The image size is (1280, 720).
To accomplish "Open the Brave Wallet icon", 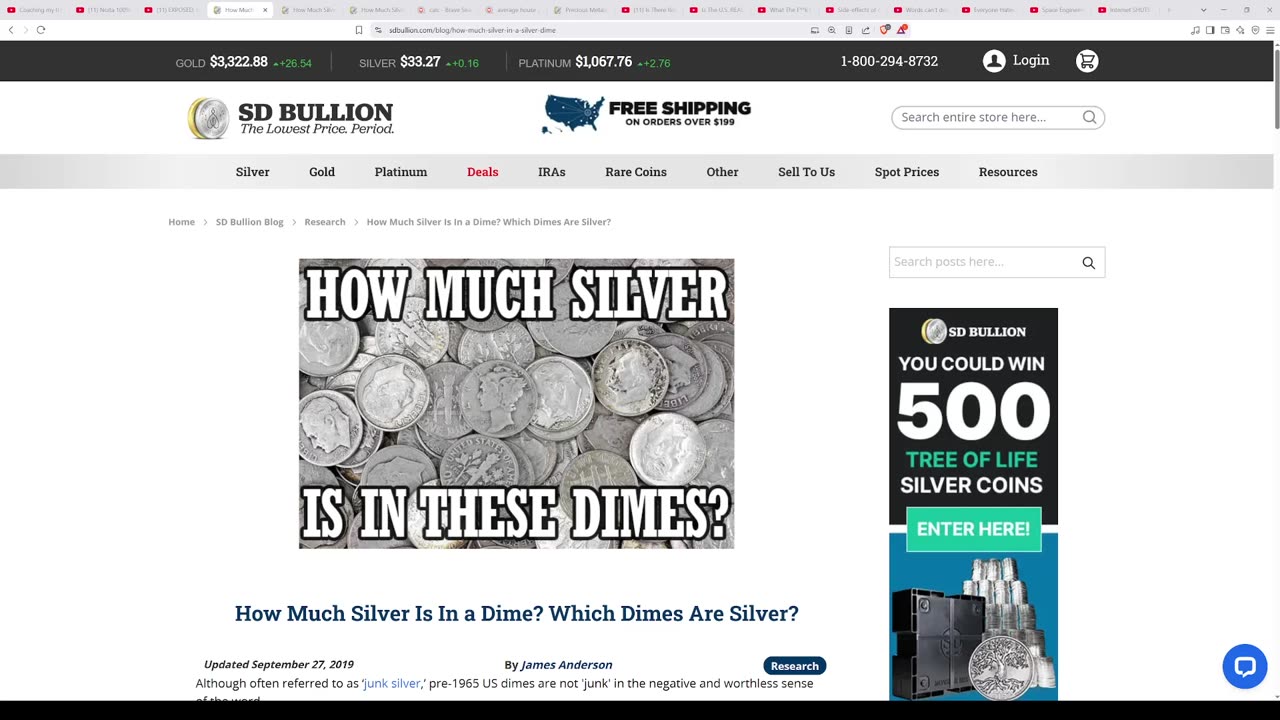I will [1225, 30].
